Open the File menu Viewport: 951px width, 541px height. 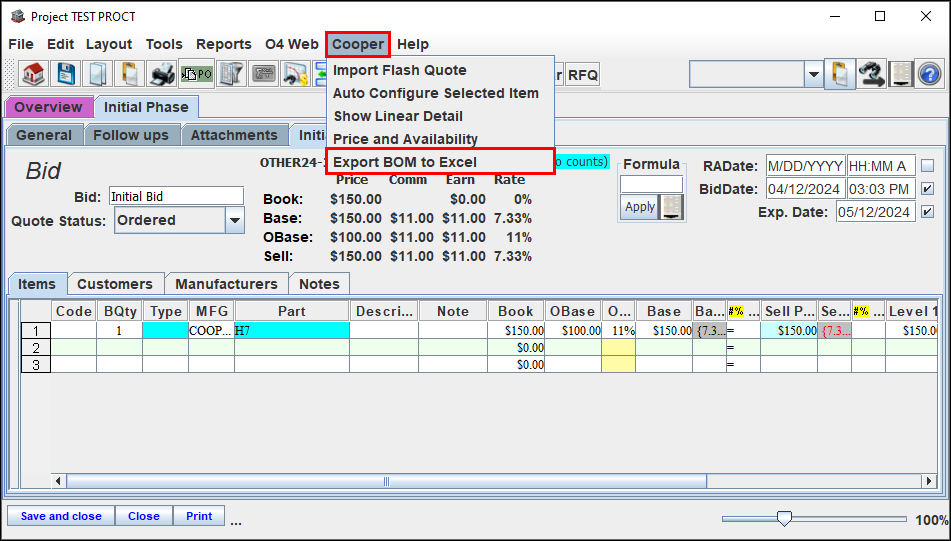click(x=21, y=44)
